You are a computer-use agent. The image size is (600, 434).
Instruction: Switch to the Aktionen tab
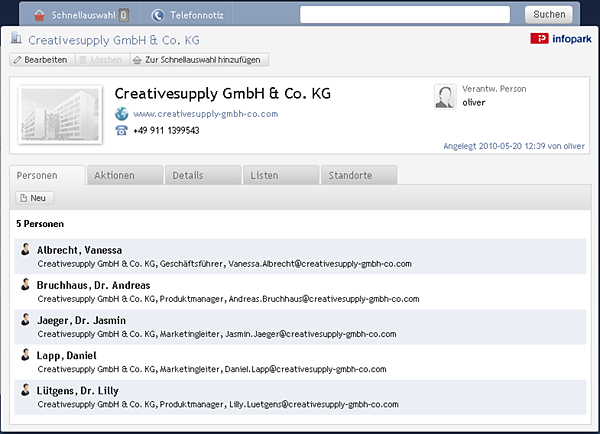point(125,175)
